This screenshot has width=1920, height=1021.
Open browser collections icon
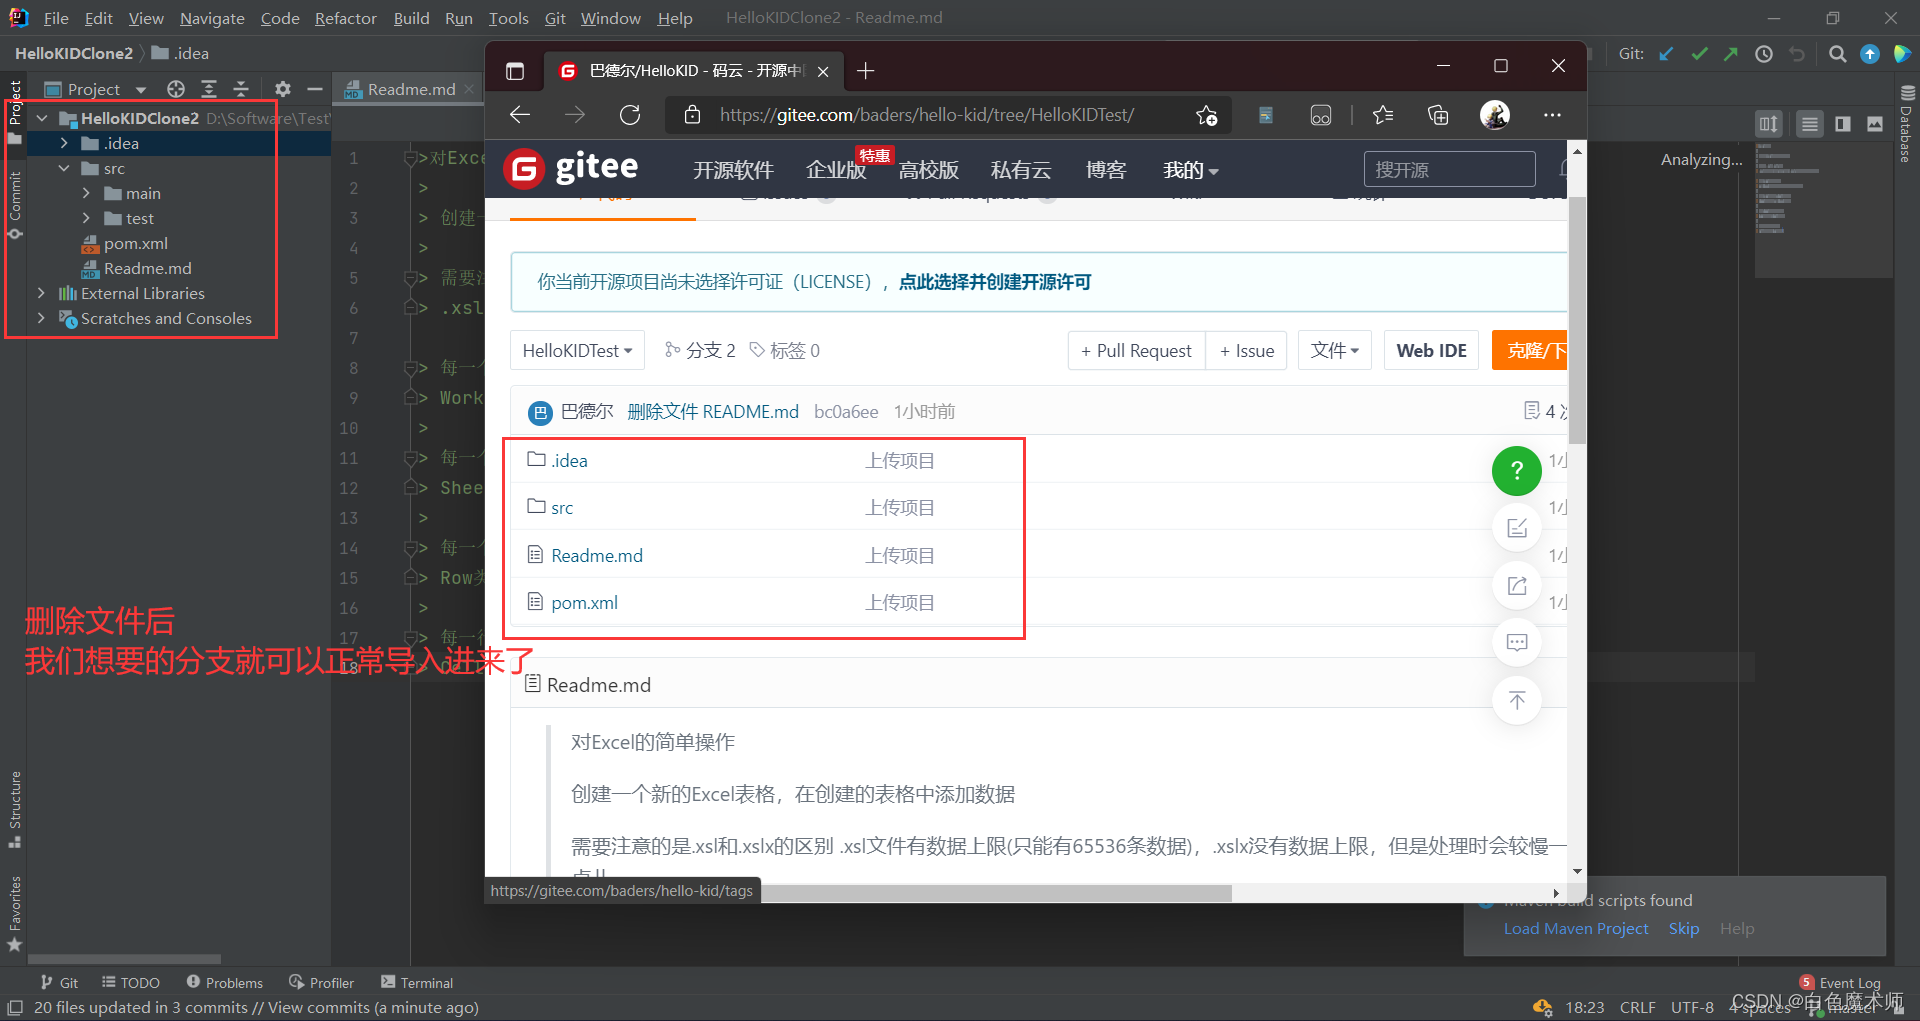pos(1438,115)
